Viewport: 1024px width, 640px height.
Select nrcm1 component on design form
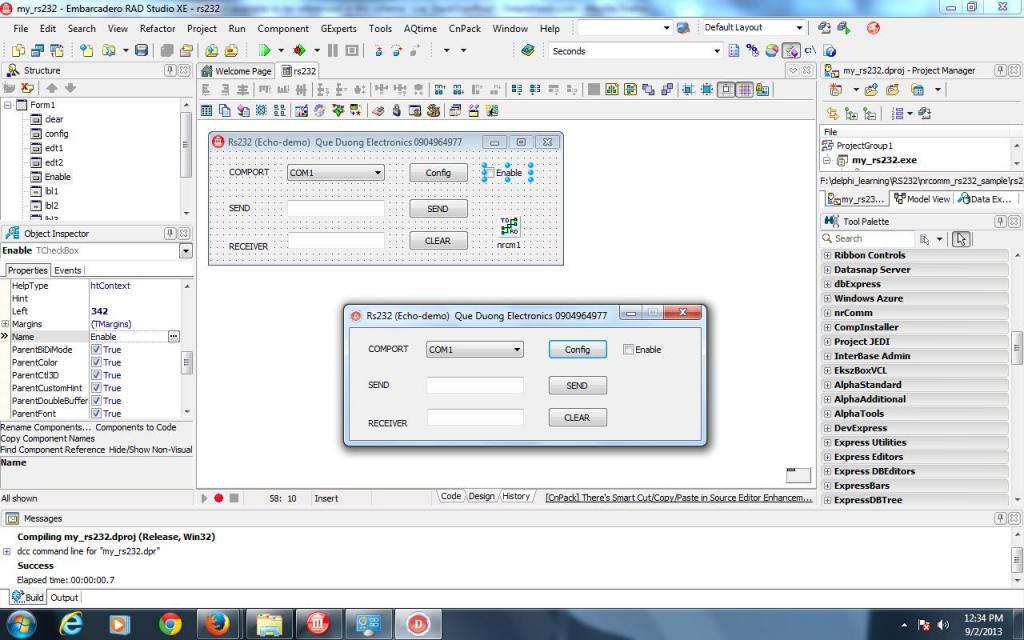509,227
